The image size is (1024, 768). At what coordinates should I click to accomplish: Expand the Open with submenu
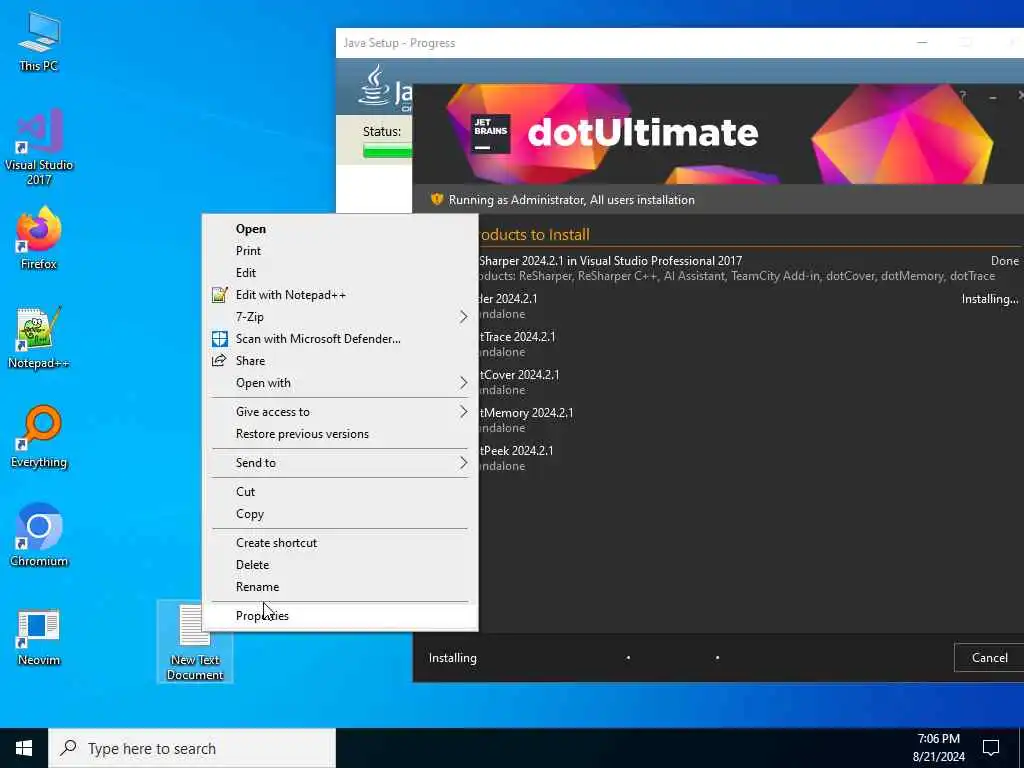click(340, 383)
